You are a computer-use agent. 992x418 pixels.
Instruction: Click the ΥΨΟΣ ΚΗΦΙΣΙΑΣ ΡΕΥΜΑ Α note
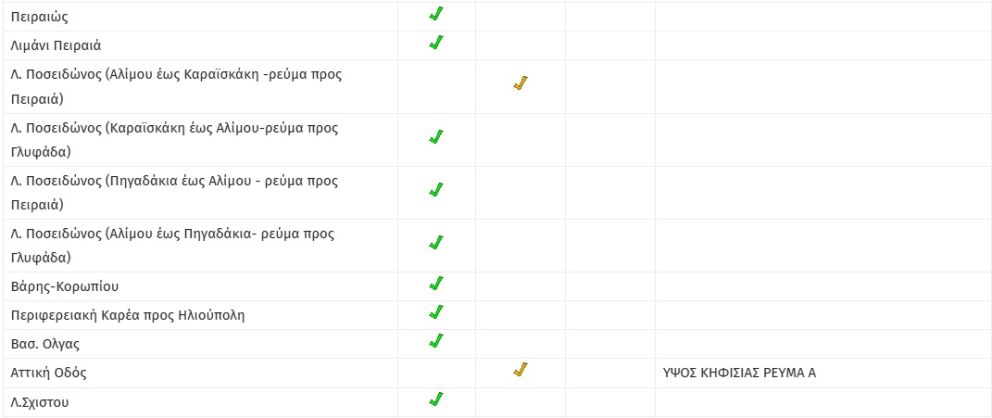coord(739,373)
